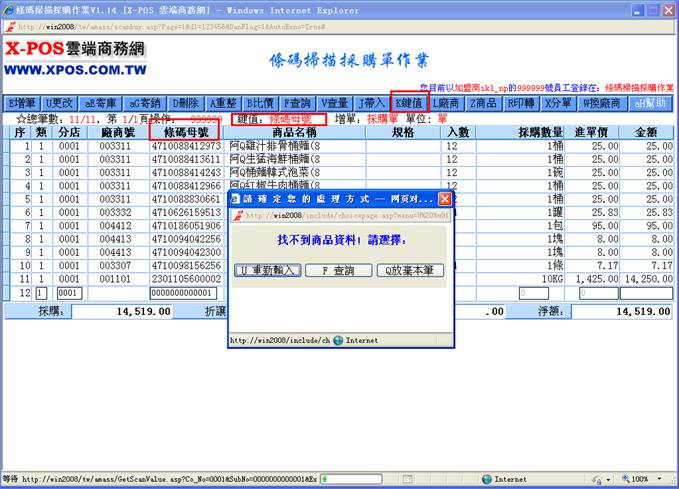Select the D刪除 delete button
This screenshot has height=489, width=679.
click(185, 103)
